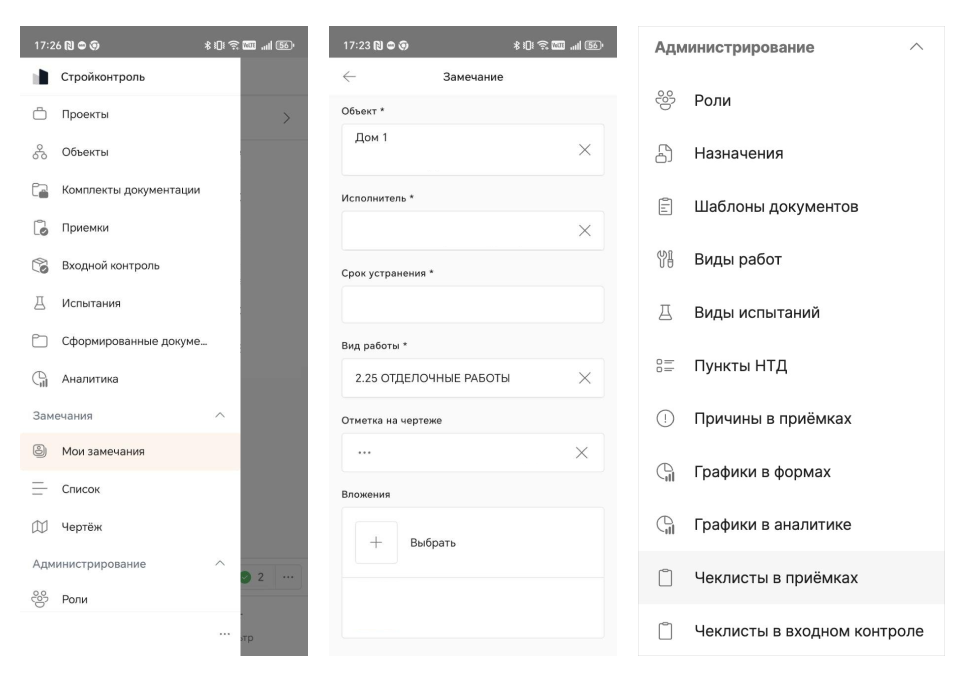Tap the Срок устранения date field
Viewport: 976px width, 688px height.
[x=472, y=305]
